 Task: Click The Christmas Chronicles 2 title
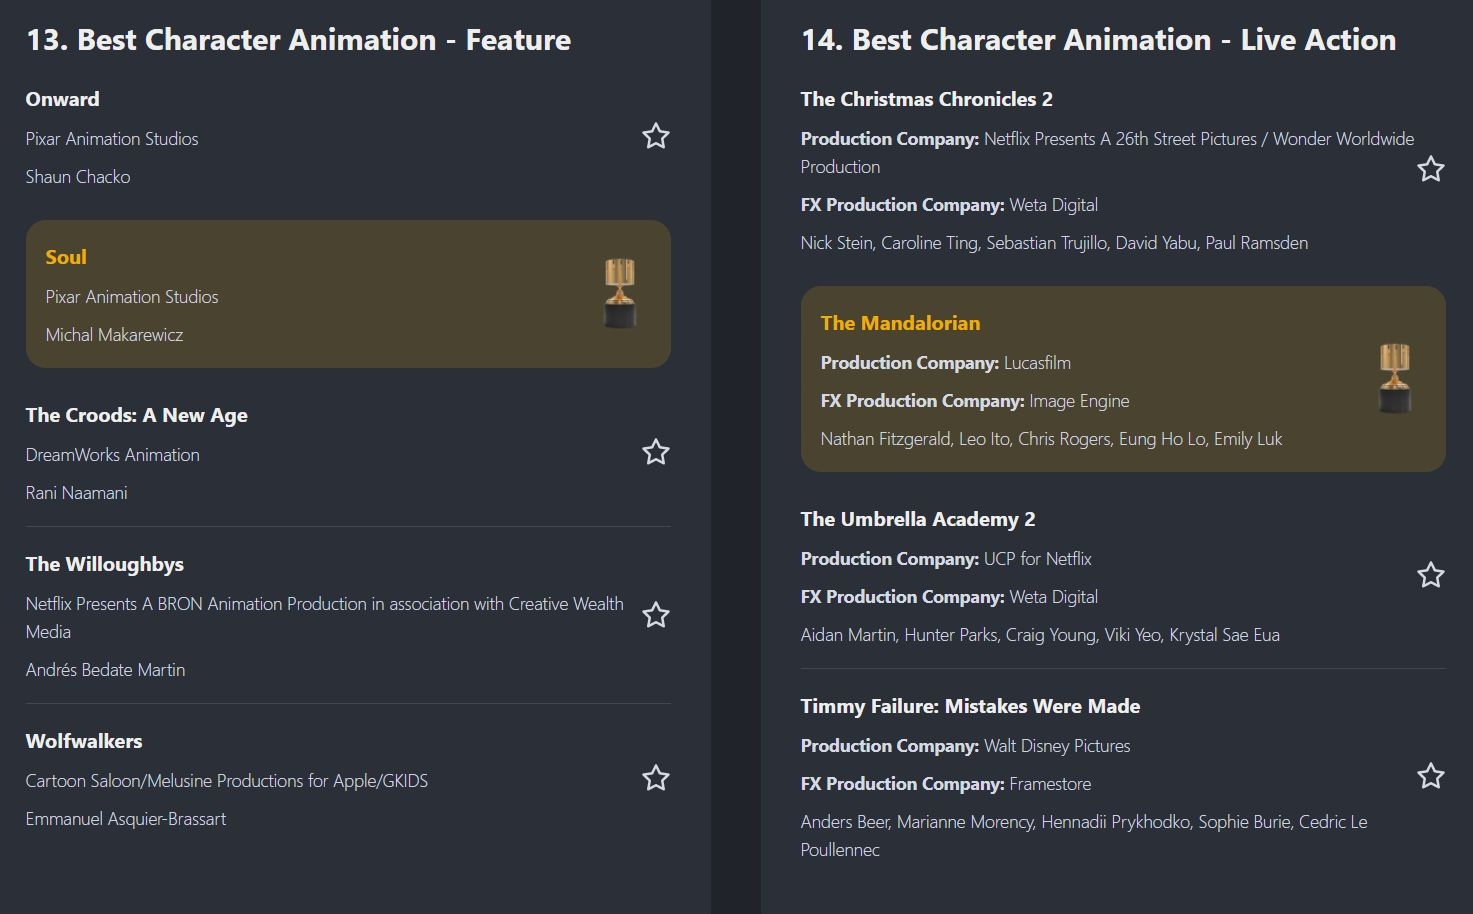point(926,99)
